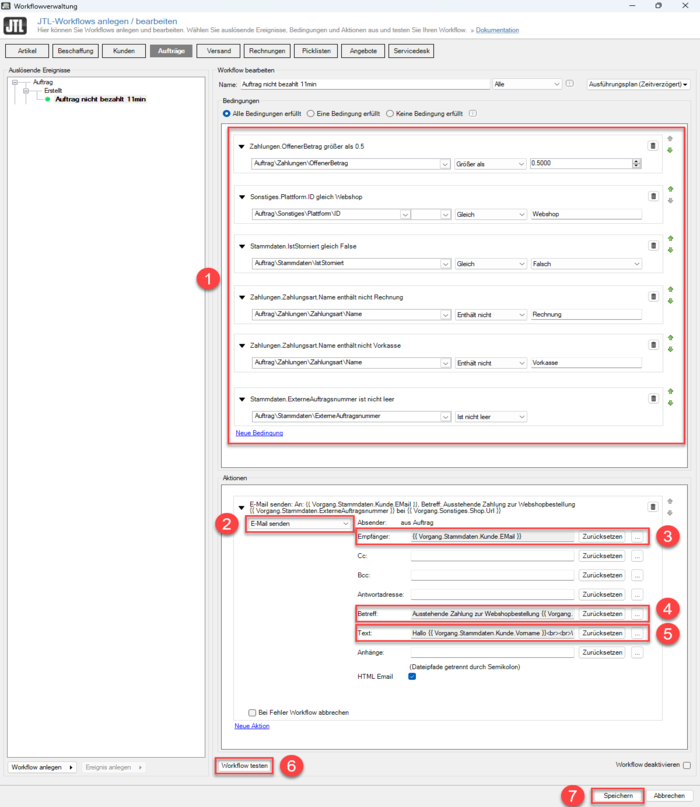Open the E-Mail senden action type dropdown
700x807 pixels.
point(299,523)
